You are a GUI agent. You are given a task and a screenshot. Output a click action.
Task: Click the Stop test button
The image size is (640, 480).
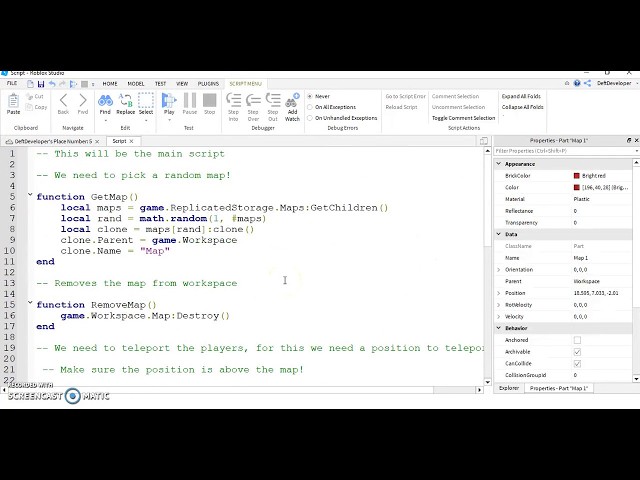pyautogui.click(x=209, y=100)
